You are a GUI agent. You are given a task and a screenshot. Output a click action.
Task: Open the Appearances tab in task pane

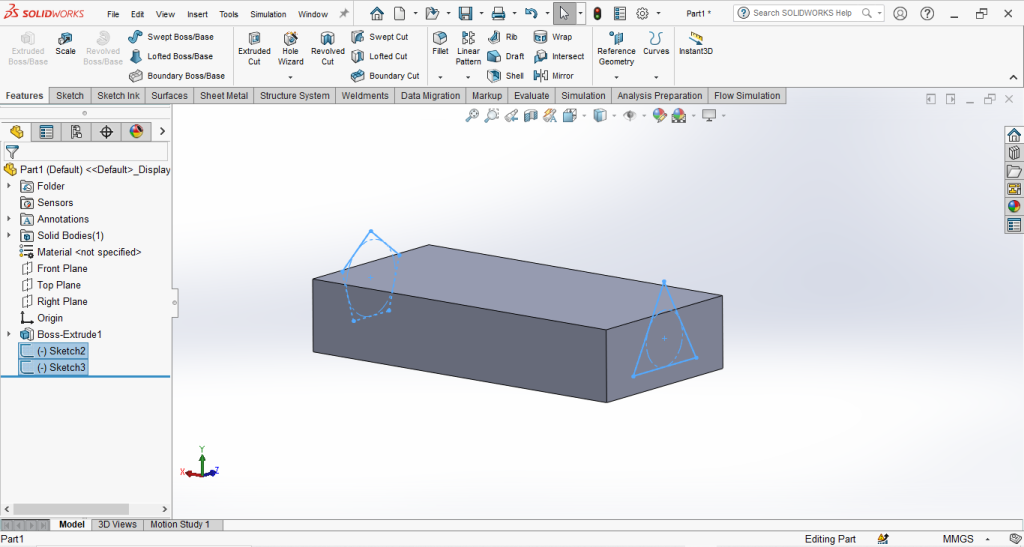tap(1014, 207)
